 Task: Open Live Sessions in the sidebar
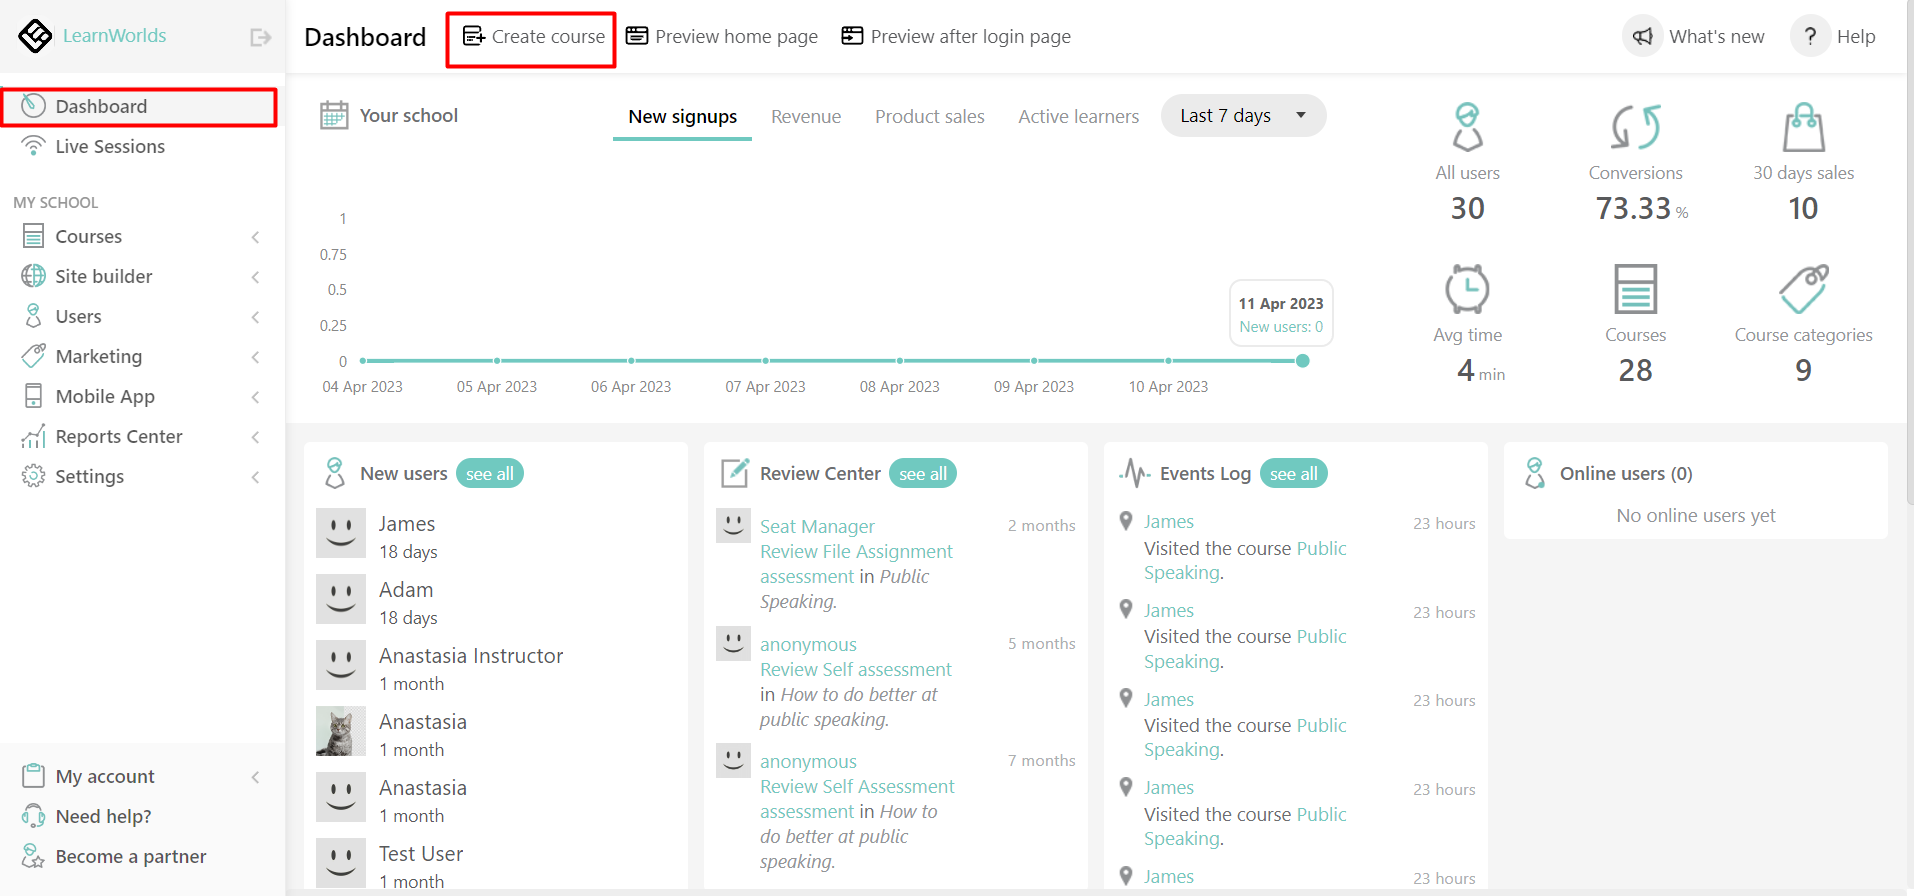pos(110,147)
